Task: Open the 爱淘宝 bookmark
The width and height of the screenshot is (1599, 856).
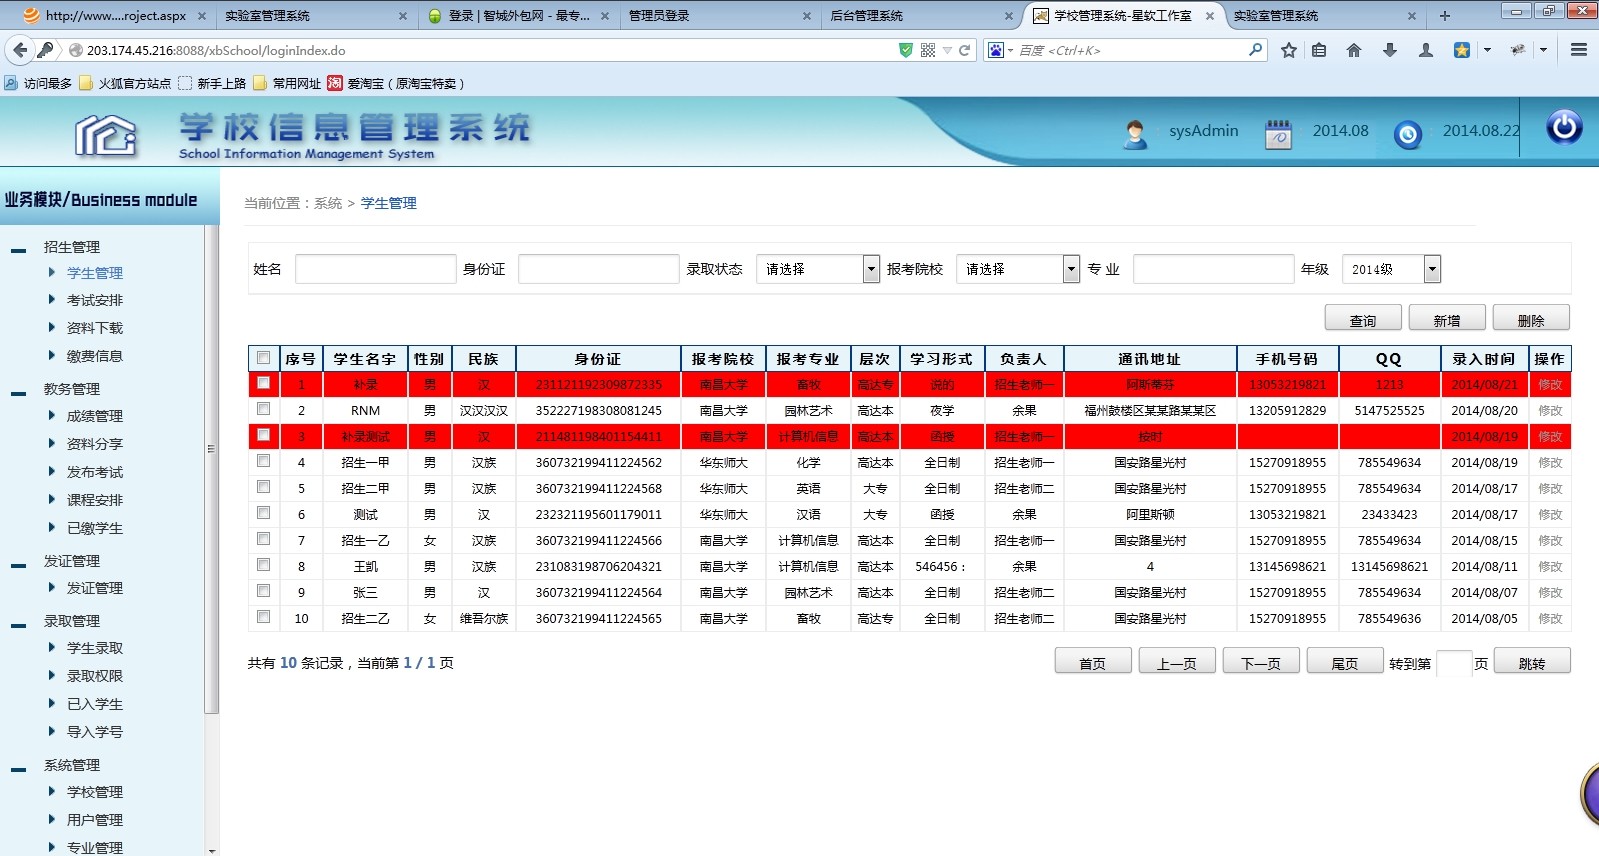Action: (395, 84)
